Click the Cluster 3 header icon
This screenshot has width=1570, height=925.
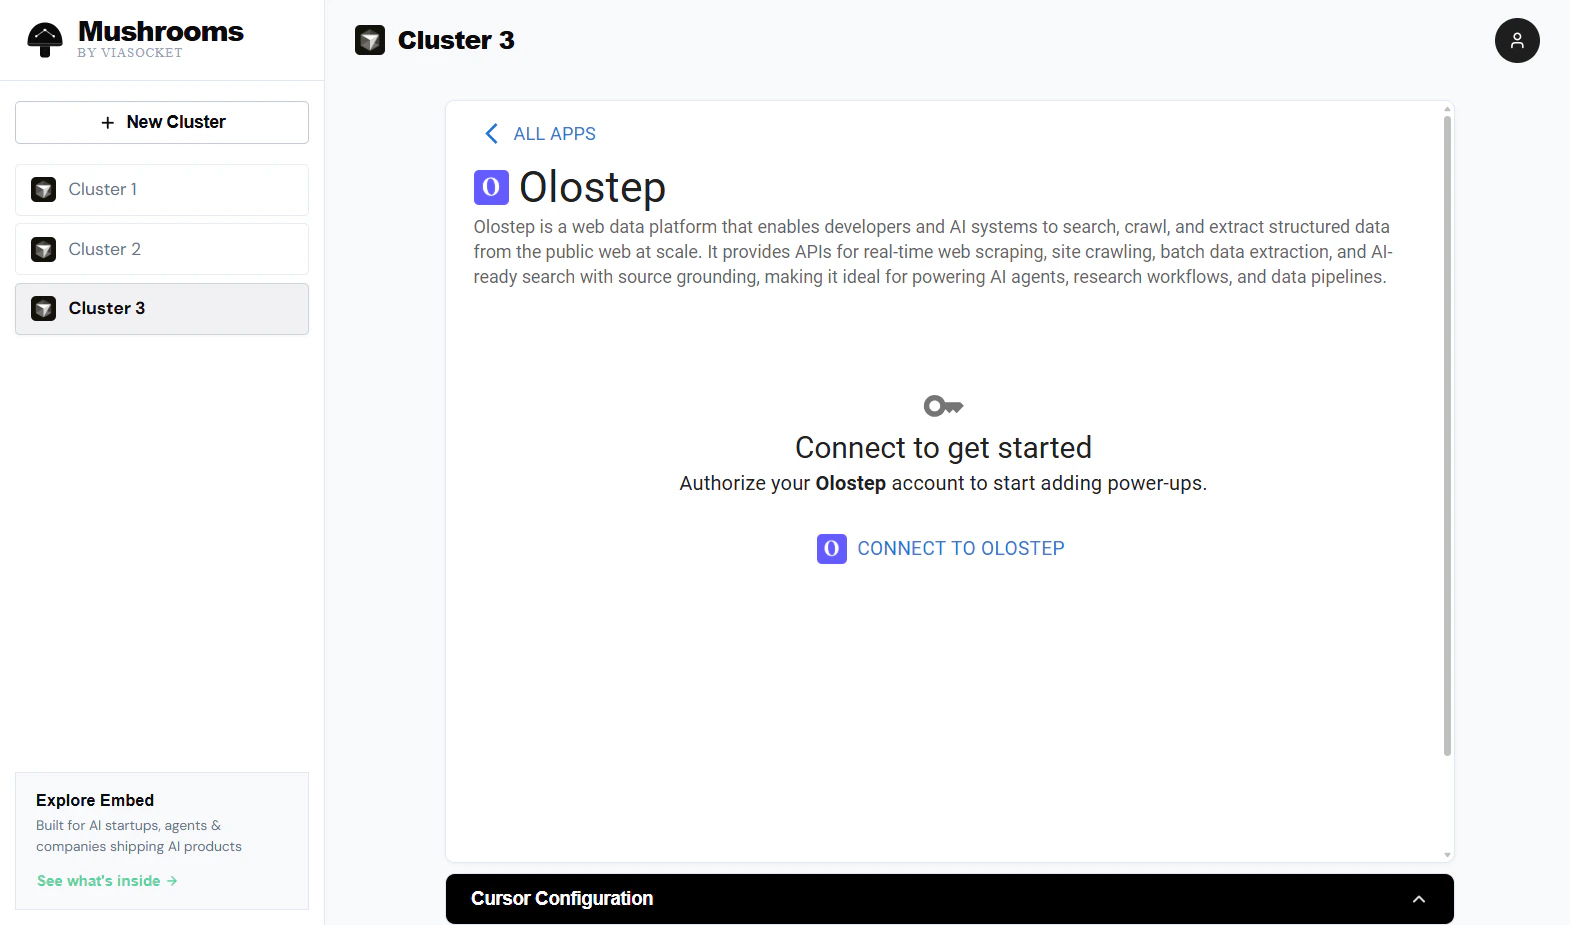click(x=370, y=40)
